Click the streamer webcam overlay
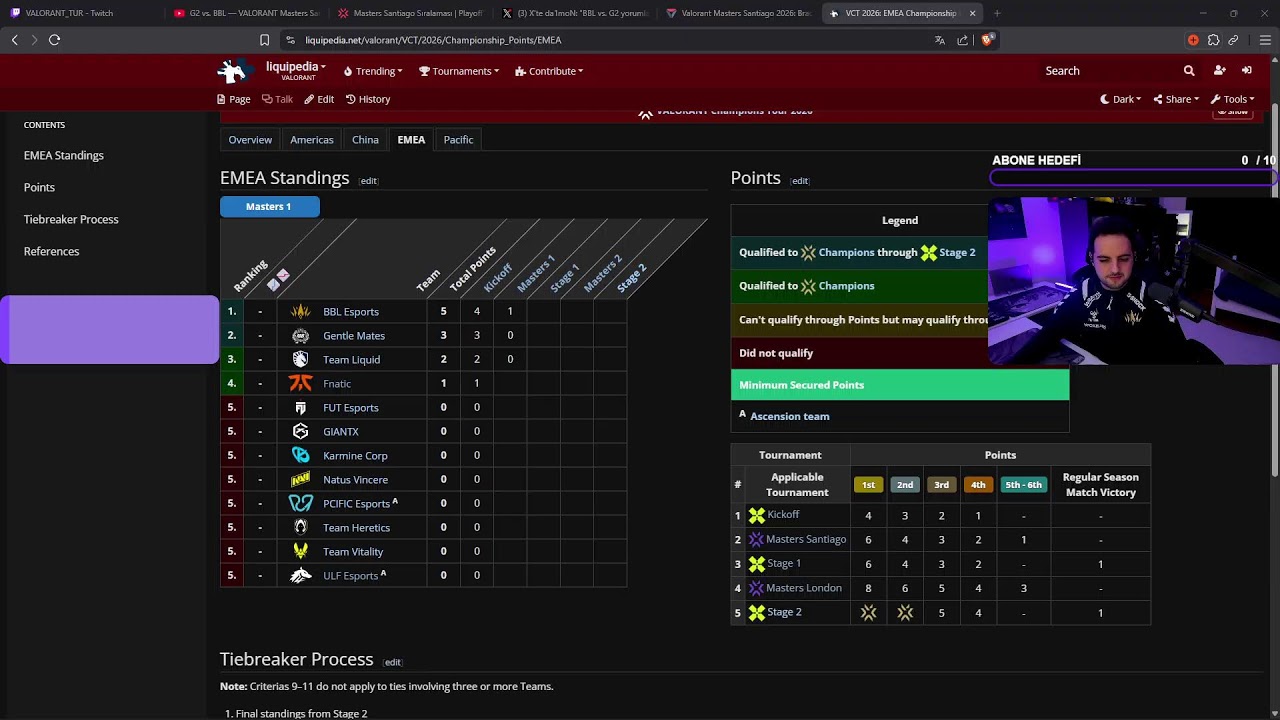The height and width of the screenshot is (720, 1280). click(x=1134, y=281)
